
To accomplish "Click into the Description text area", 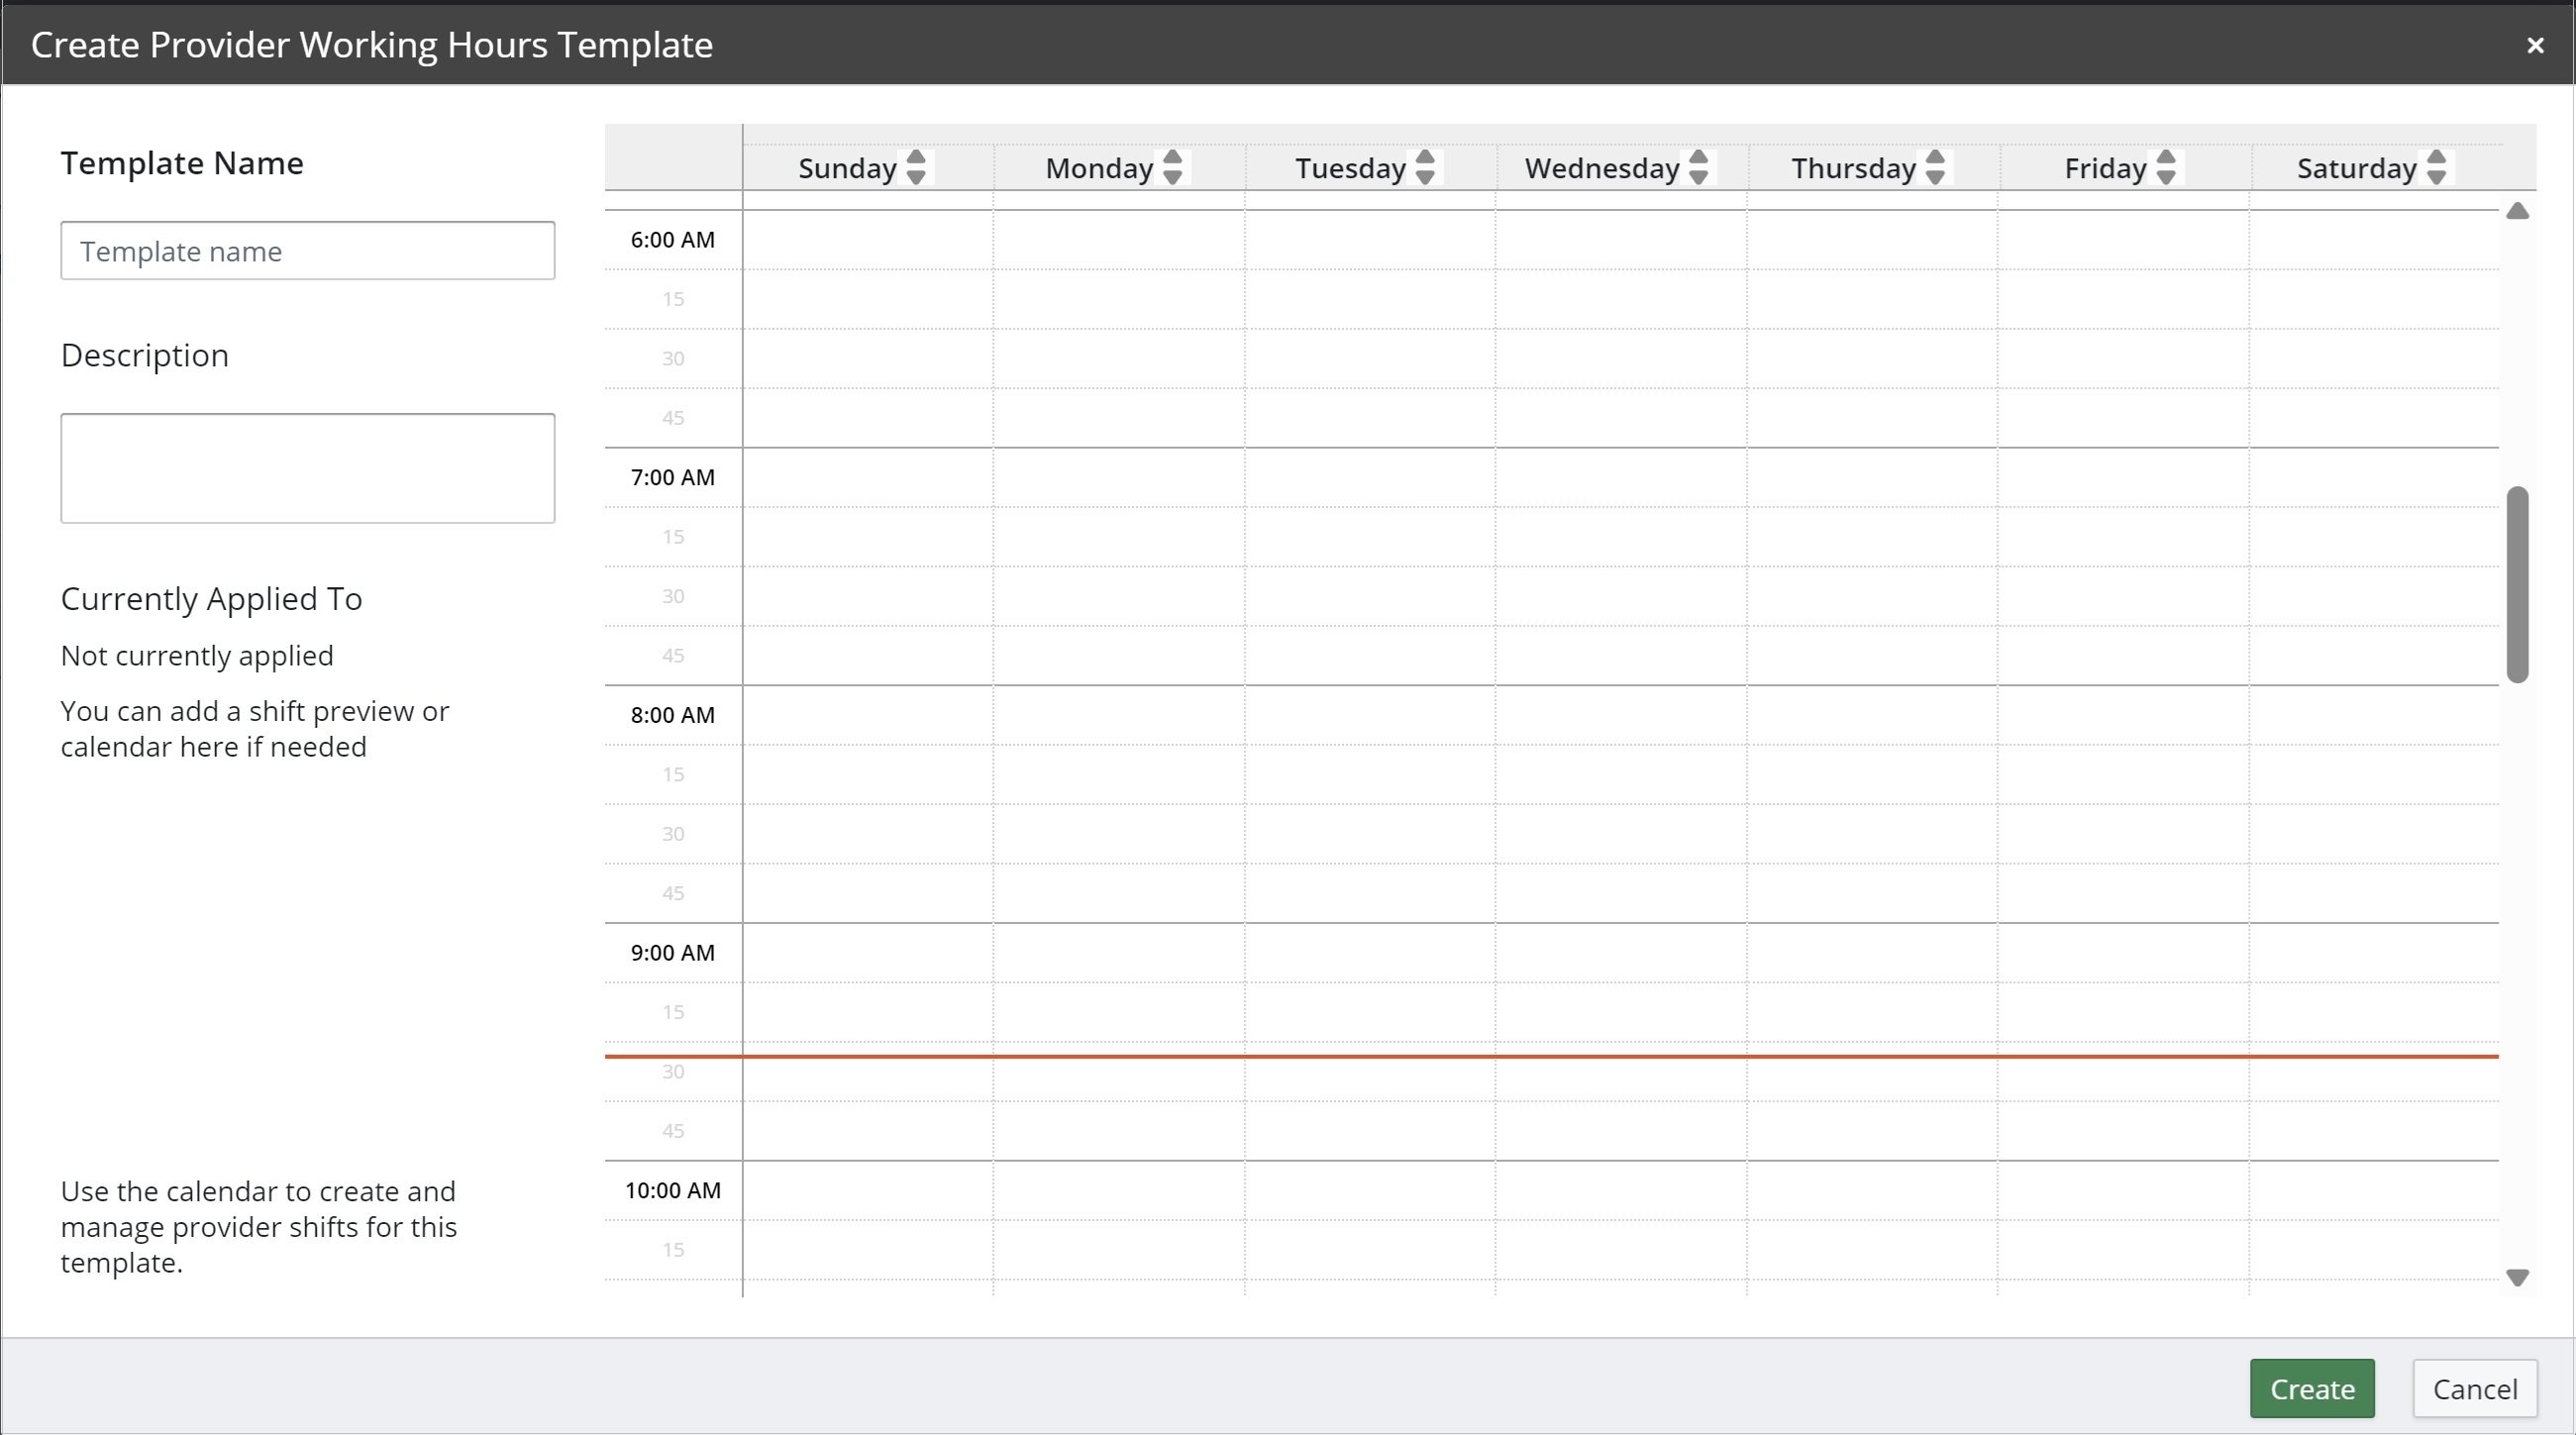I will coord(307,468).
